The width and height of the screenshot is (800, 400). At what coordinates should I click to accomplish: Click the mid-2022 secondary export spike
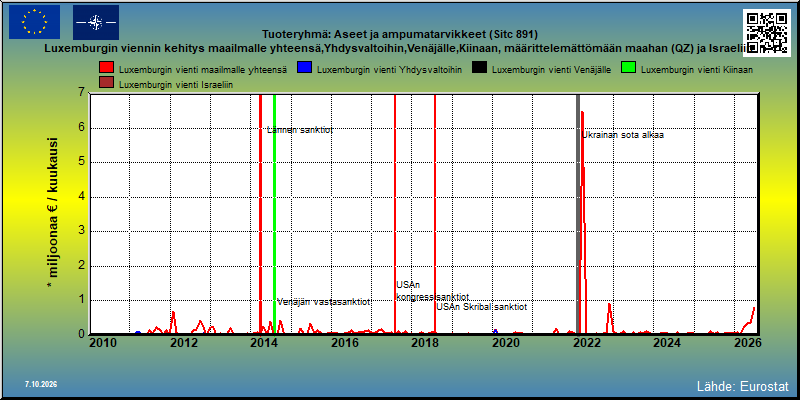[609, 305]
